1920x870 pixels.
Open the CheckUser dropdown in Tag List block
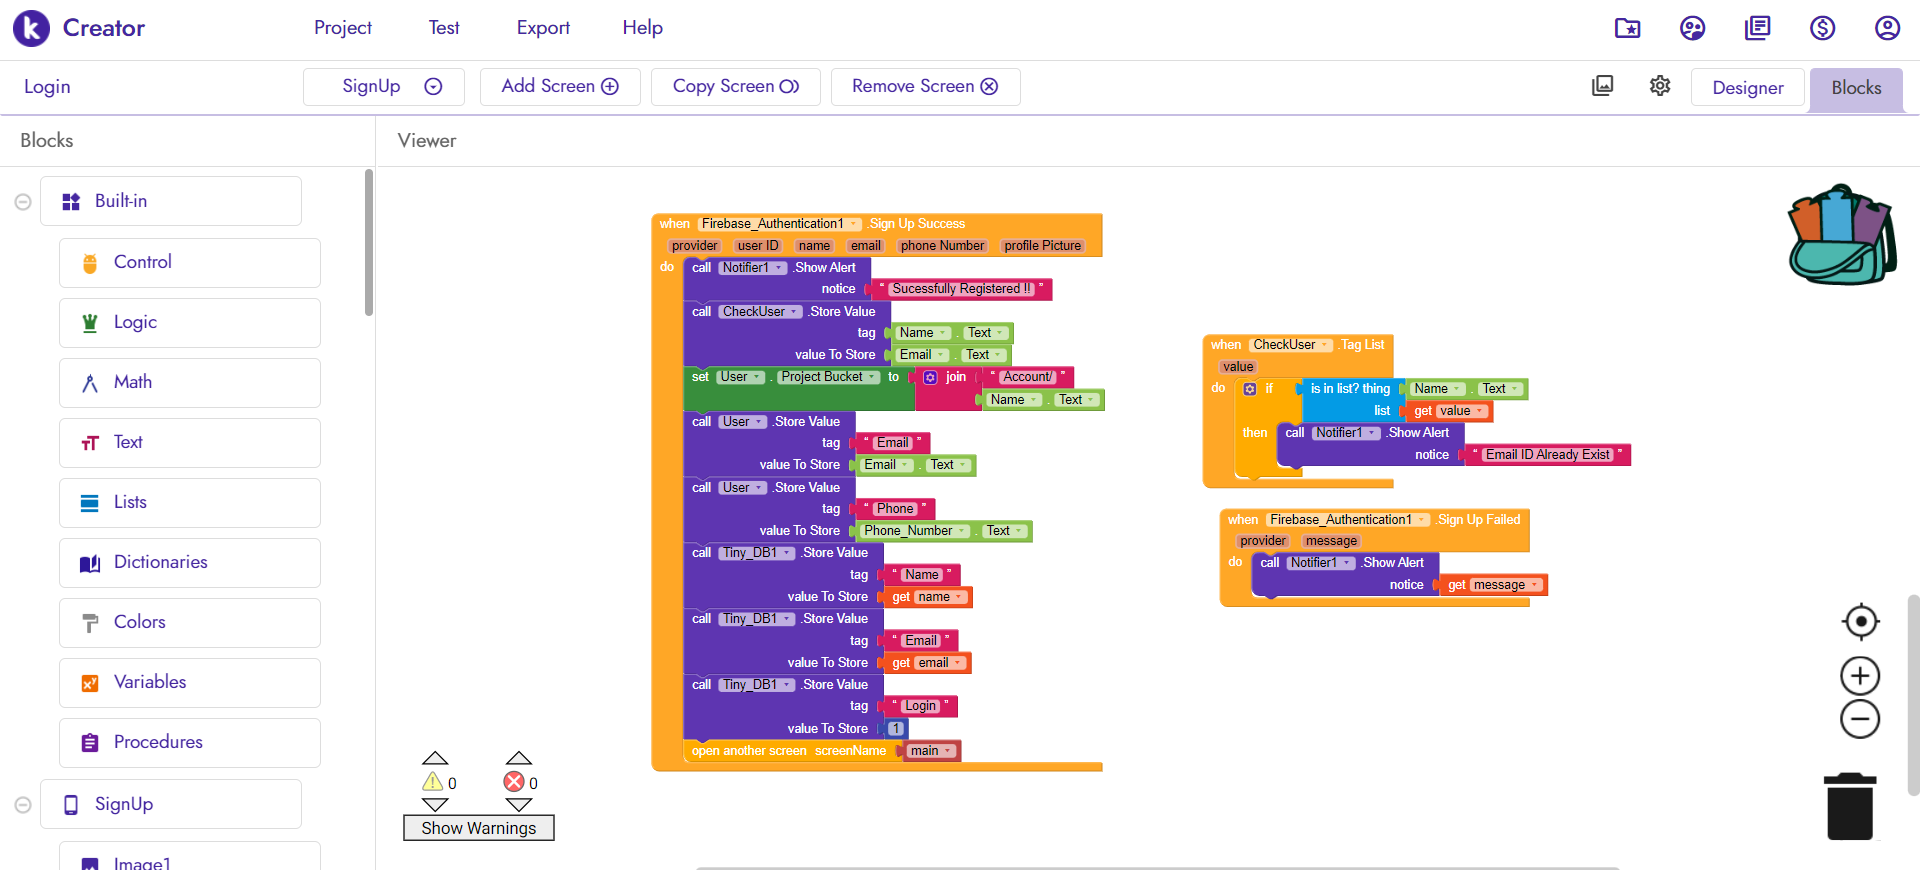click(1292, 345)
